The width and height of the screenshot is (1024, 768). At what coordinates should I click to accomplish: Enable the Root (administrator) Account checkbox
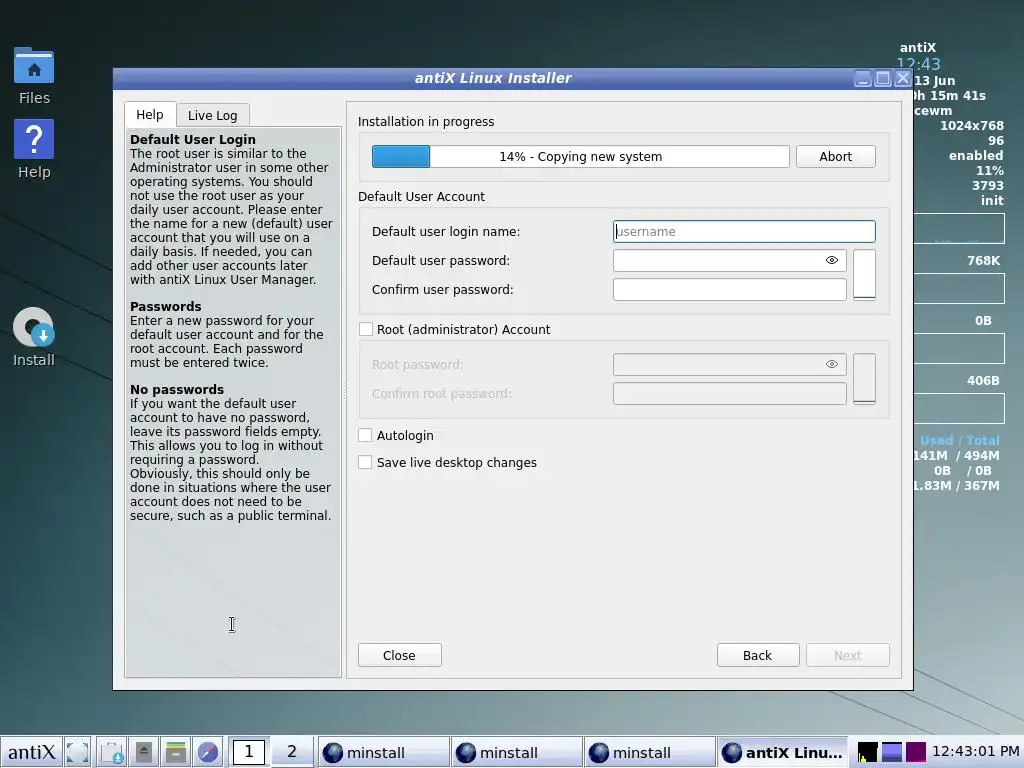366,329
